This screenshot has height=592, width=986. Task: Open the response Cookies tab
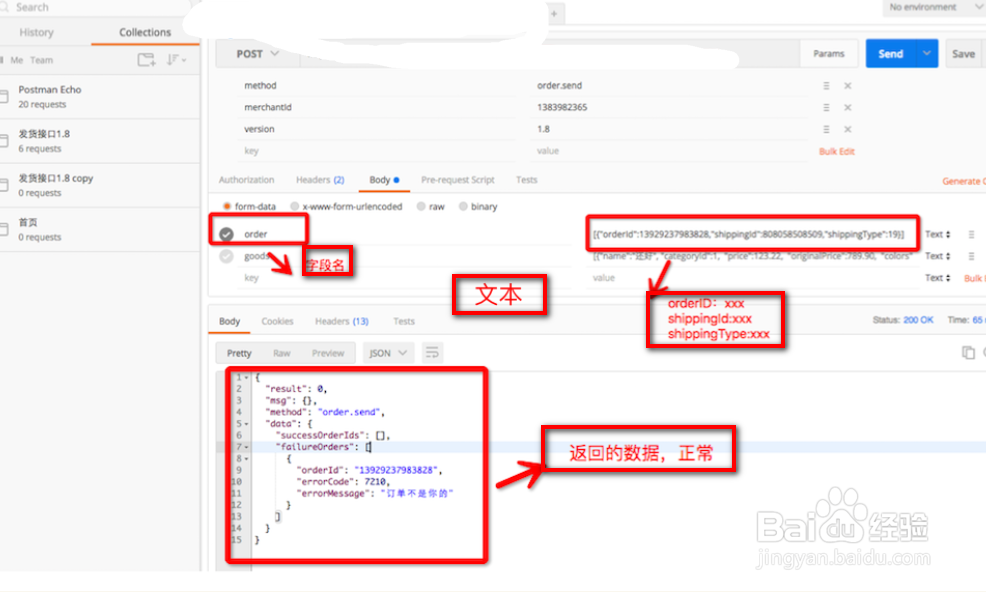tap(277, 321)
